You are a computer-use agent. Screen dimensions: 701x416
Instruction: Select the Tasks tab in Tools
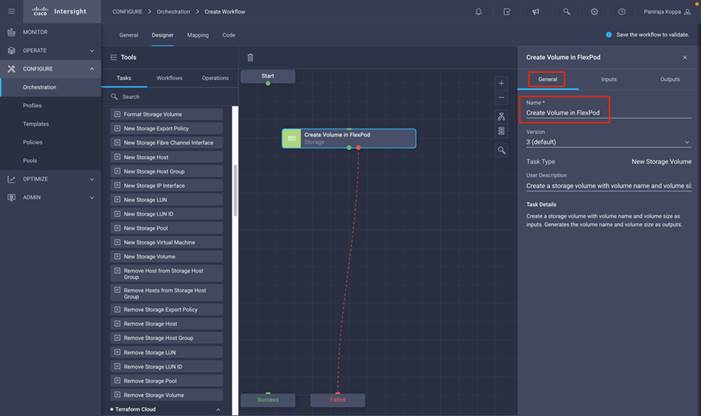124,78
